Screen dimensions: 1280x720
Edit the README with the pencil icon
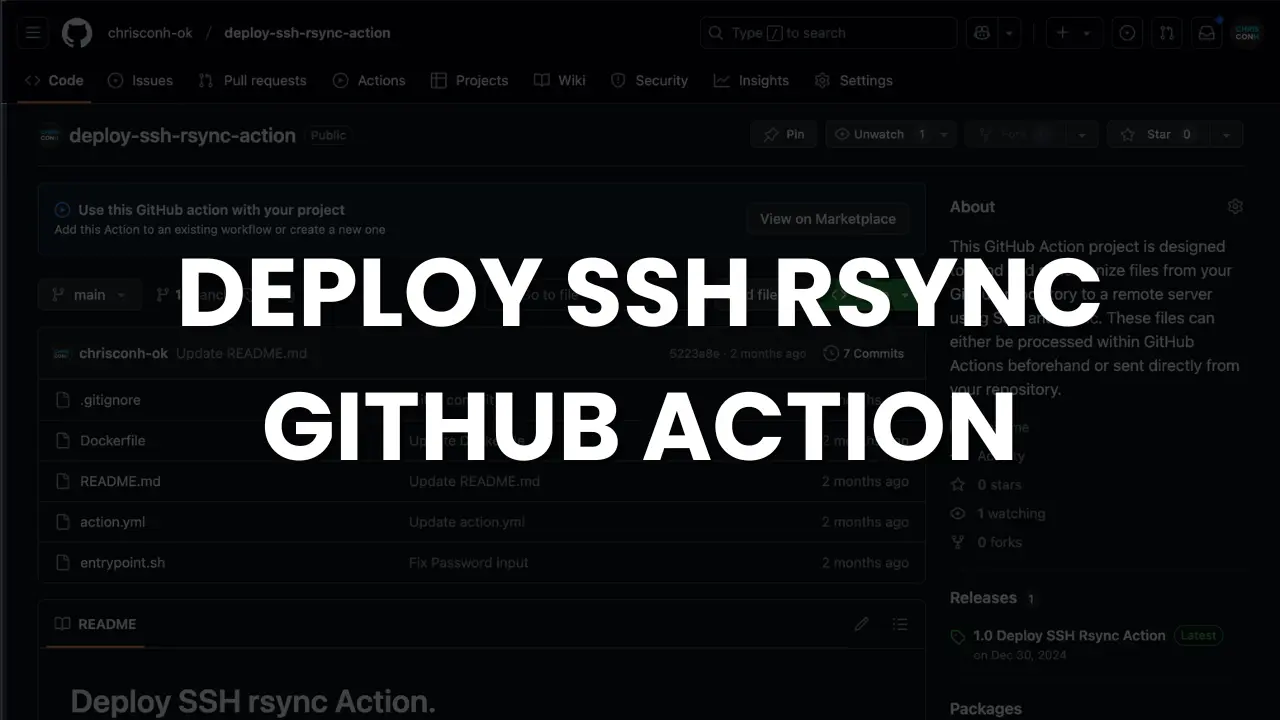tap(861, 624)
